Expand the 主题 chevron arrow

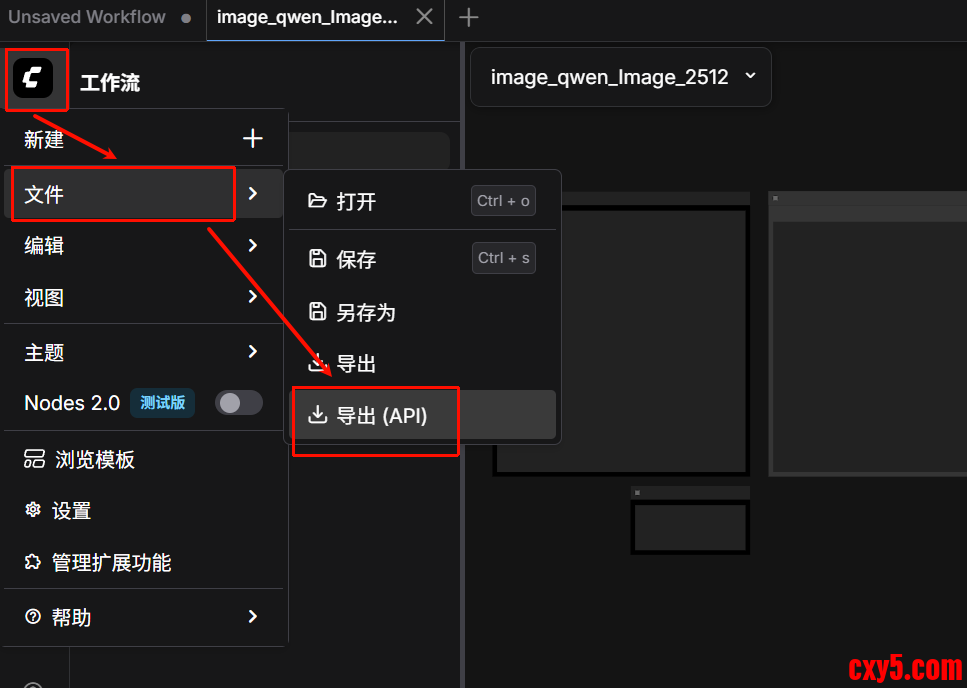click(253, 351)
